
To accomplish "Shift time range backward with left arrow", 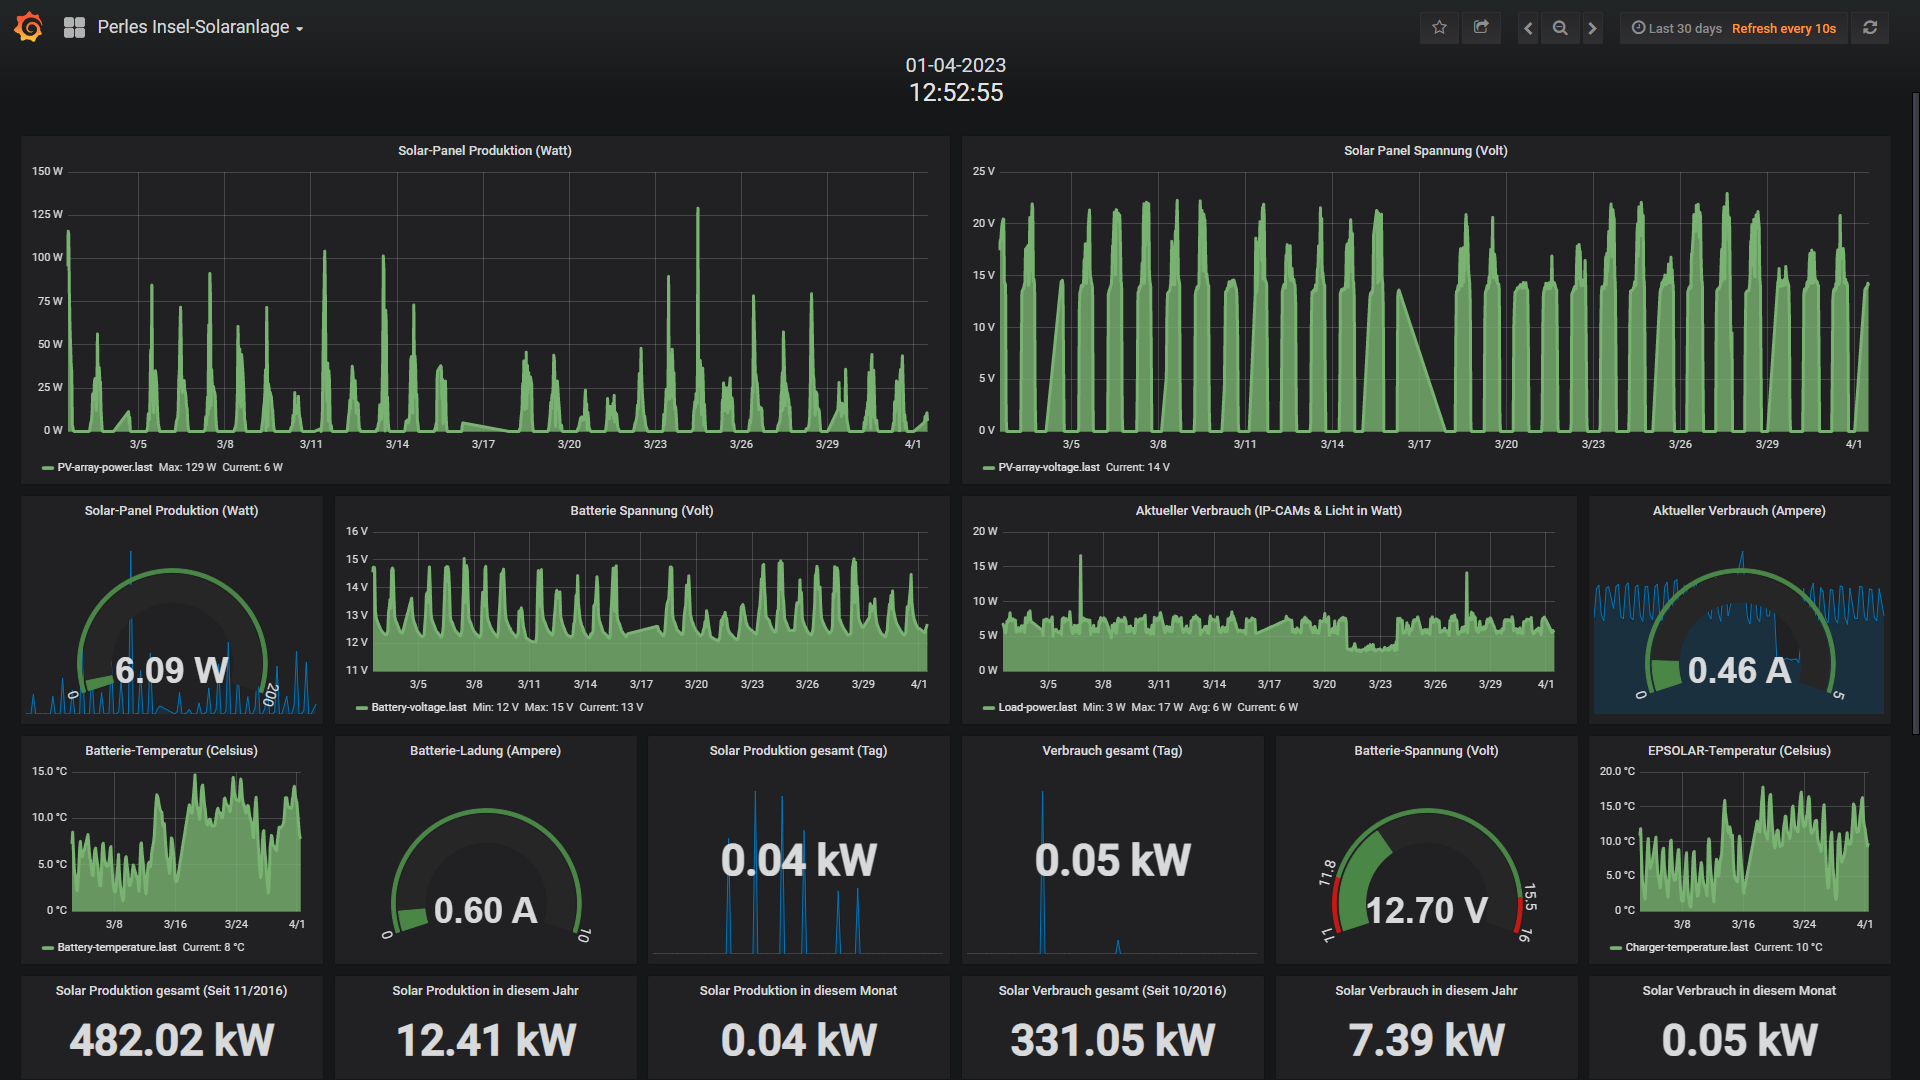I will (x=1528, y=28).
